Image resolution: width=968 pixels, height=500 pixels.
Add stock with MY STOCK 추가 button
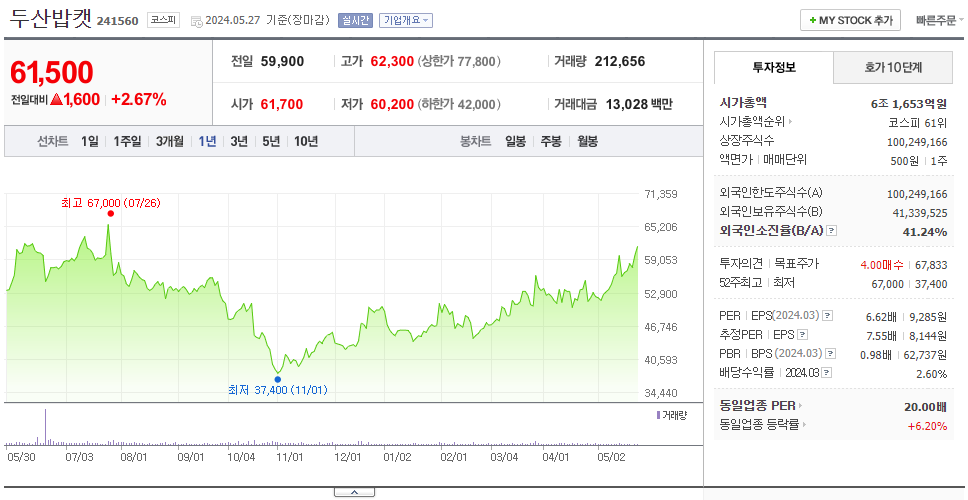pos(851,20)
